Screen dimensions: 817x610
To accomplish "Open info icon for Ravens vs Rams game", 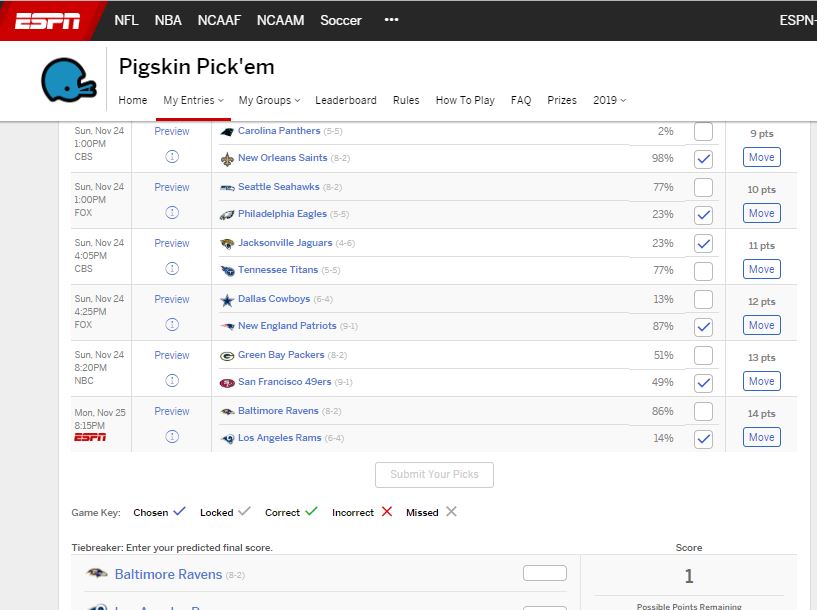I will 172,437.
